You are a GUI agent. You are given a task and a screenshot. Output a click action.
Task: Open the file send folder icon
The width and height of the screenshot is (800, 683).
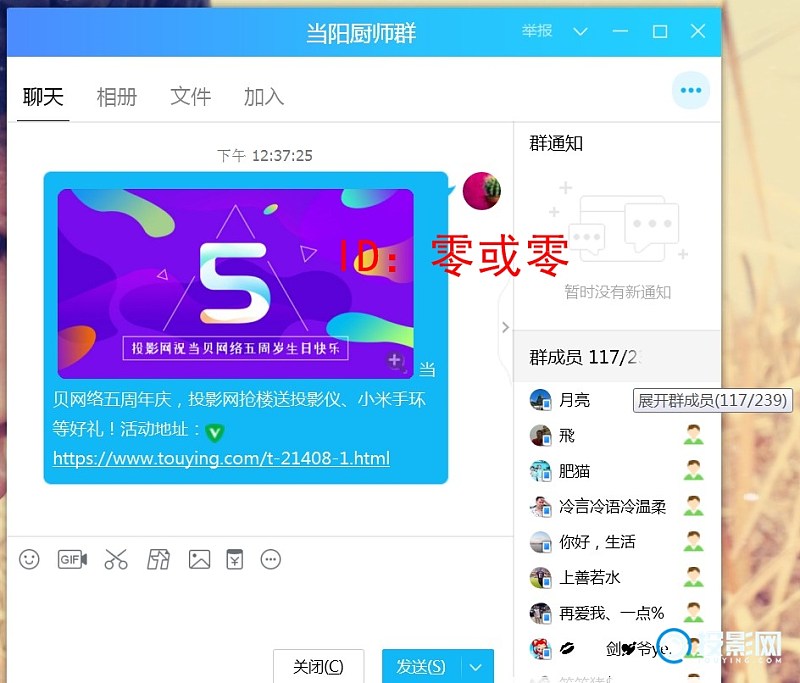click(x=158, y=560)
